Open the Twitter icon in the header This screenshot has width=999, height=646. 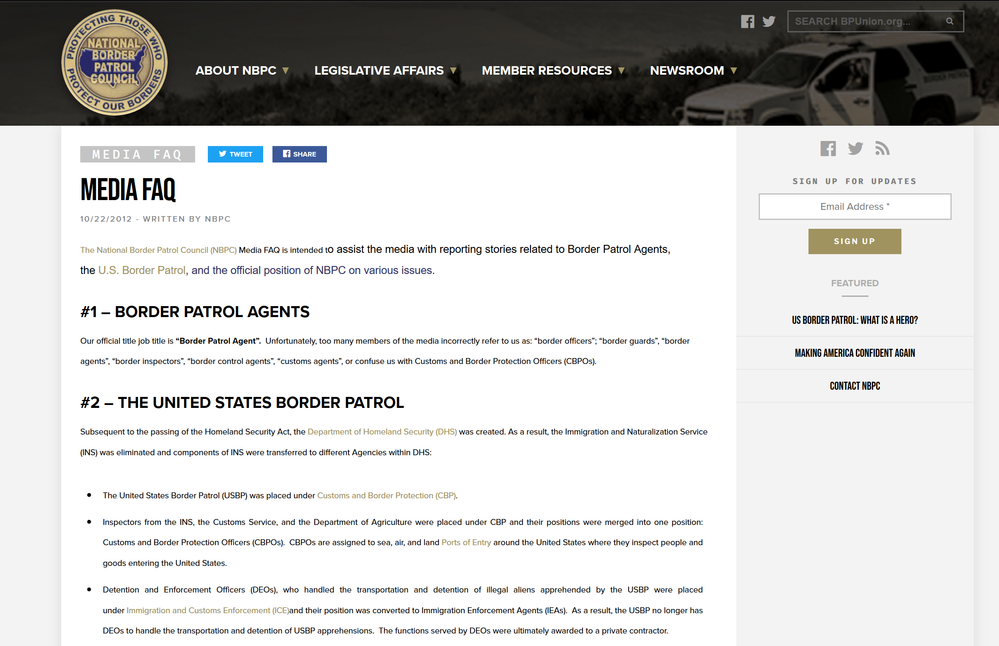pos(769,22)
